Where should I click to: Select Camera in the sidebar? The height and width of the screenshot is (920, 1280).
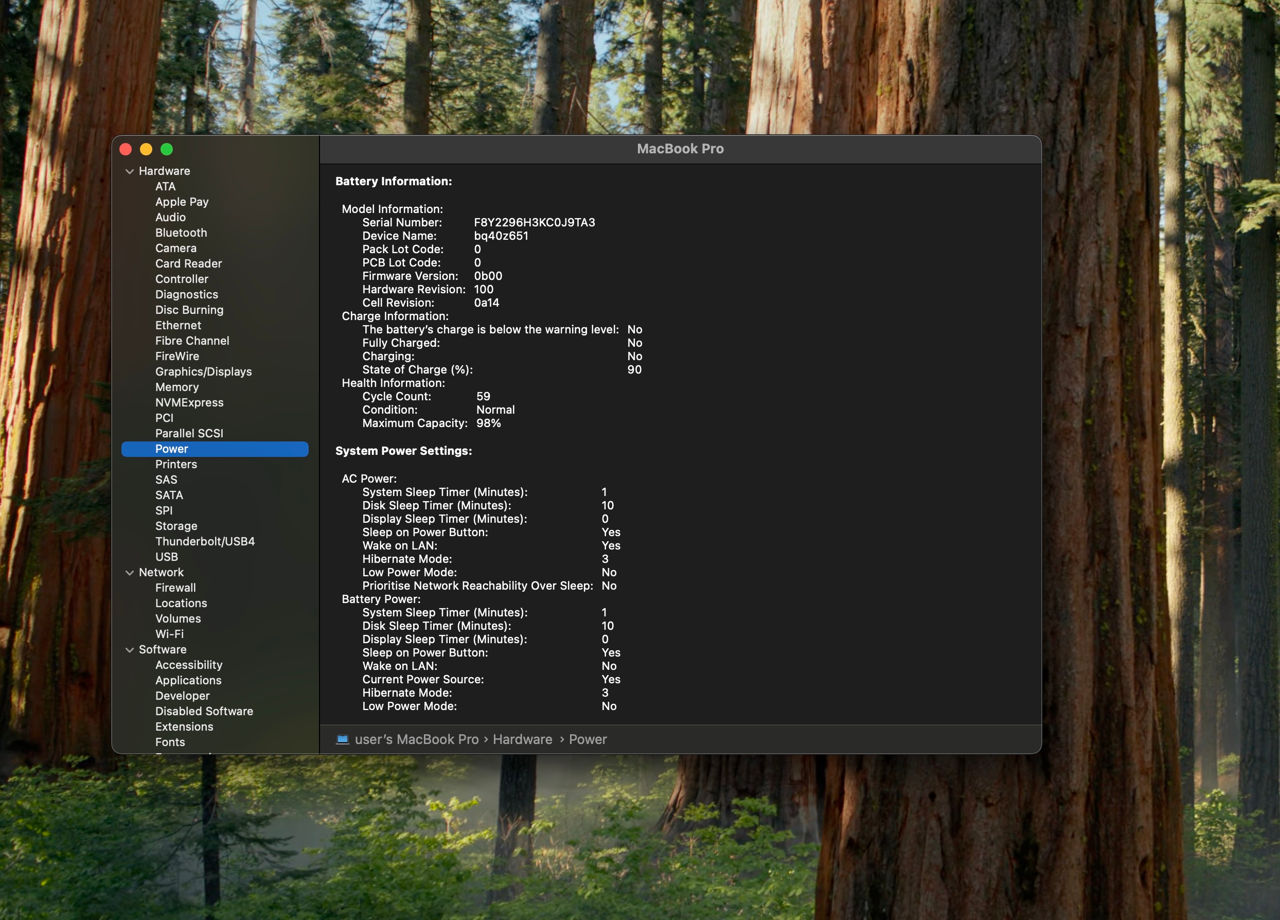[176, 248]
